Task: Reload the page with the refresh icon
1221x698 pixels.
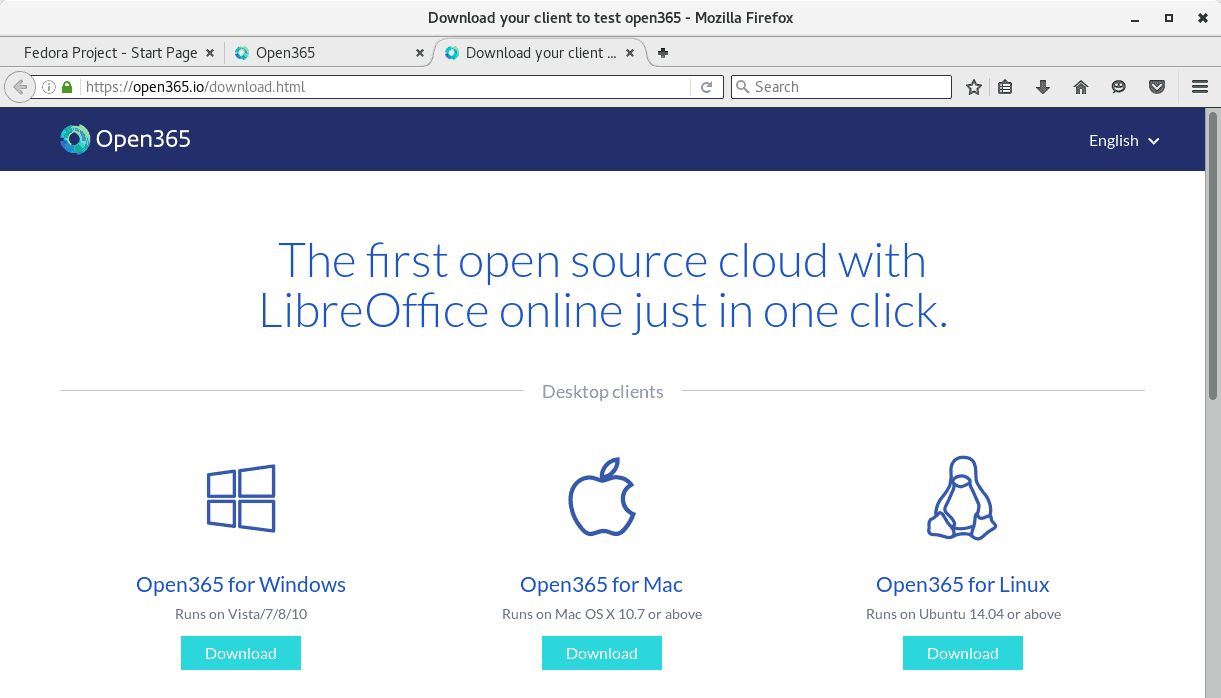Action: 706,87
